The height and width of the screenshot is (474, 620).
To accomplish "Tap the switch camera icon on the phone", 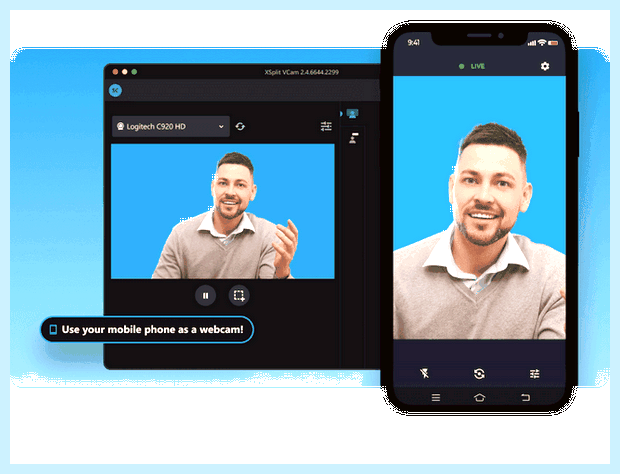I will pos(479,374).
